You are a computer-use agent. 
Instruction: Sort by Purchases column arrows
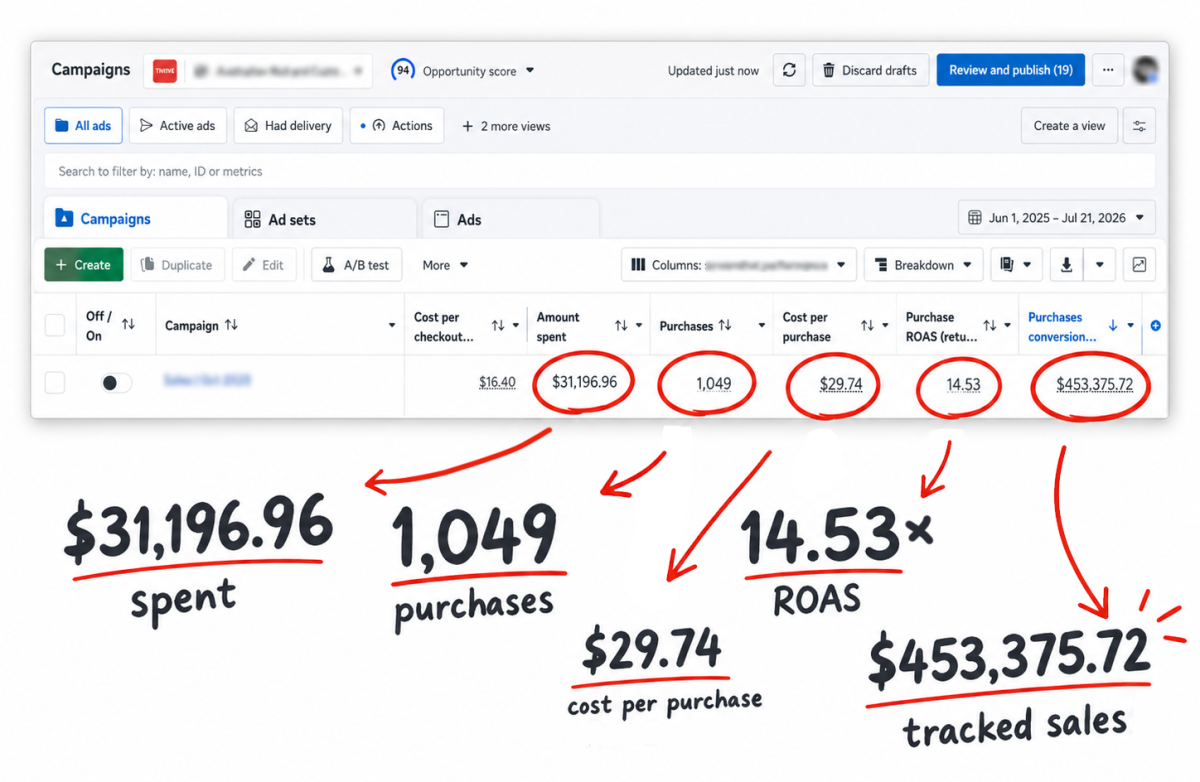pyautogui.click(x=725, y=326)
